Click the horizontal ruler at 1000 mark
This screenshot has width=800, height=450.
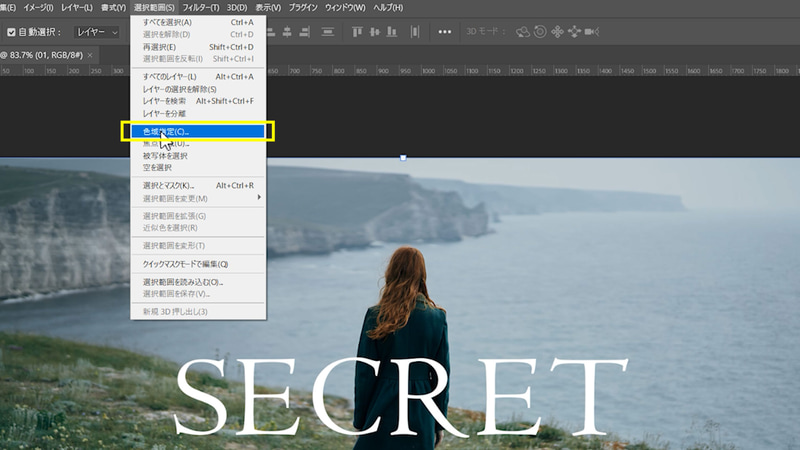pyautogui.click(x=428, y=71)
